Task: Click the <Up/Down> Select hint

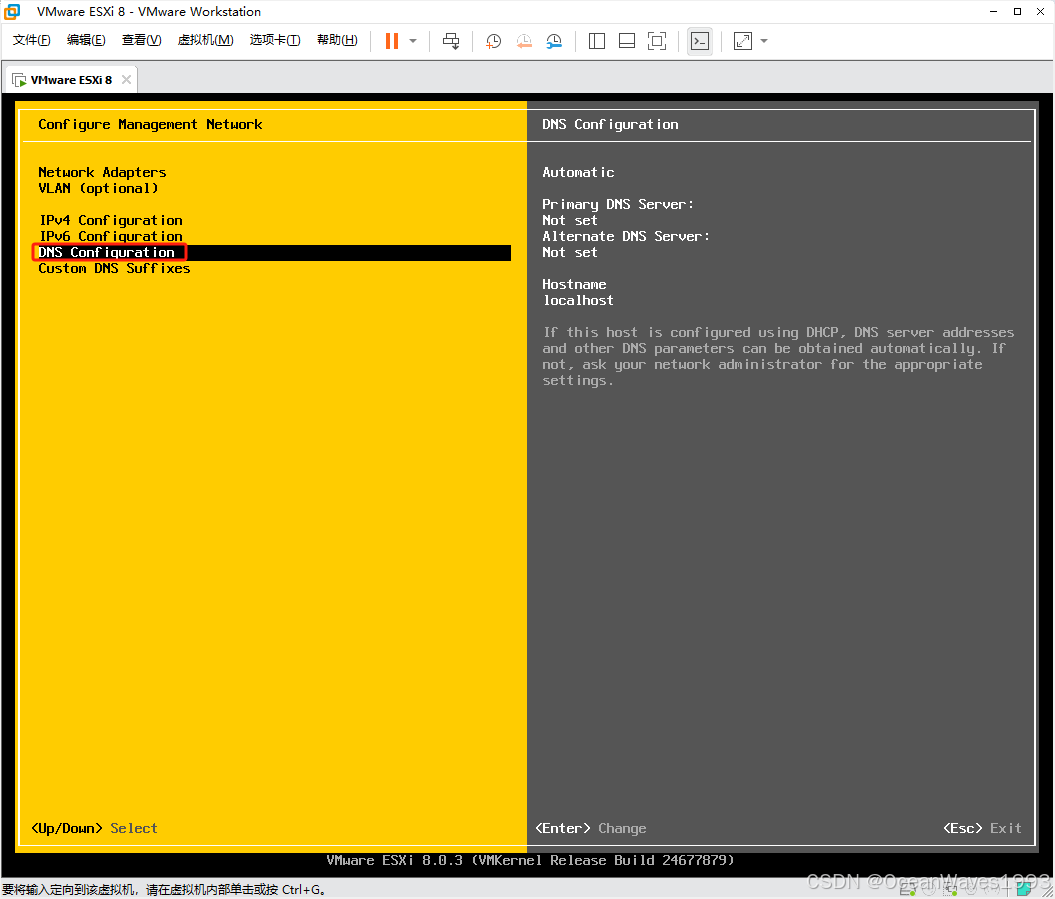Action: tap(94, 828)
